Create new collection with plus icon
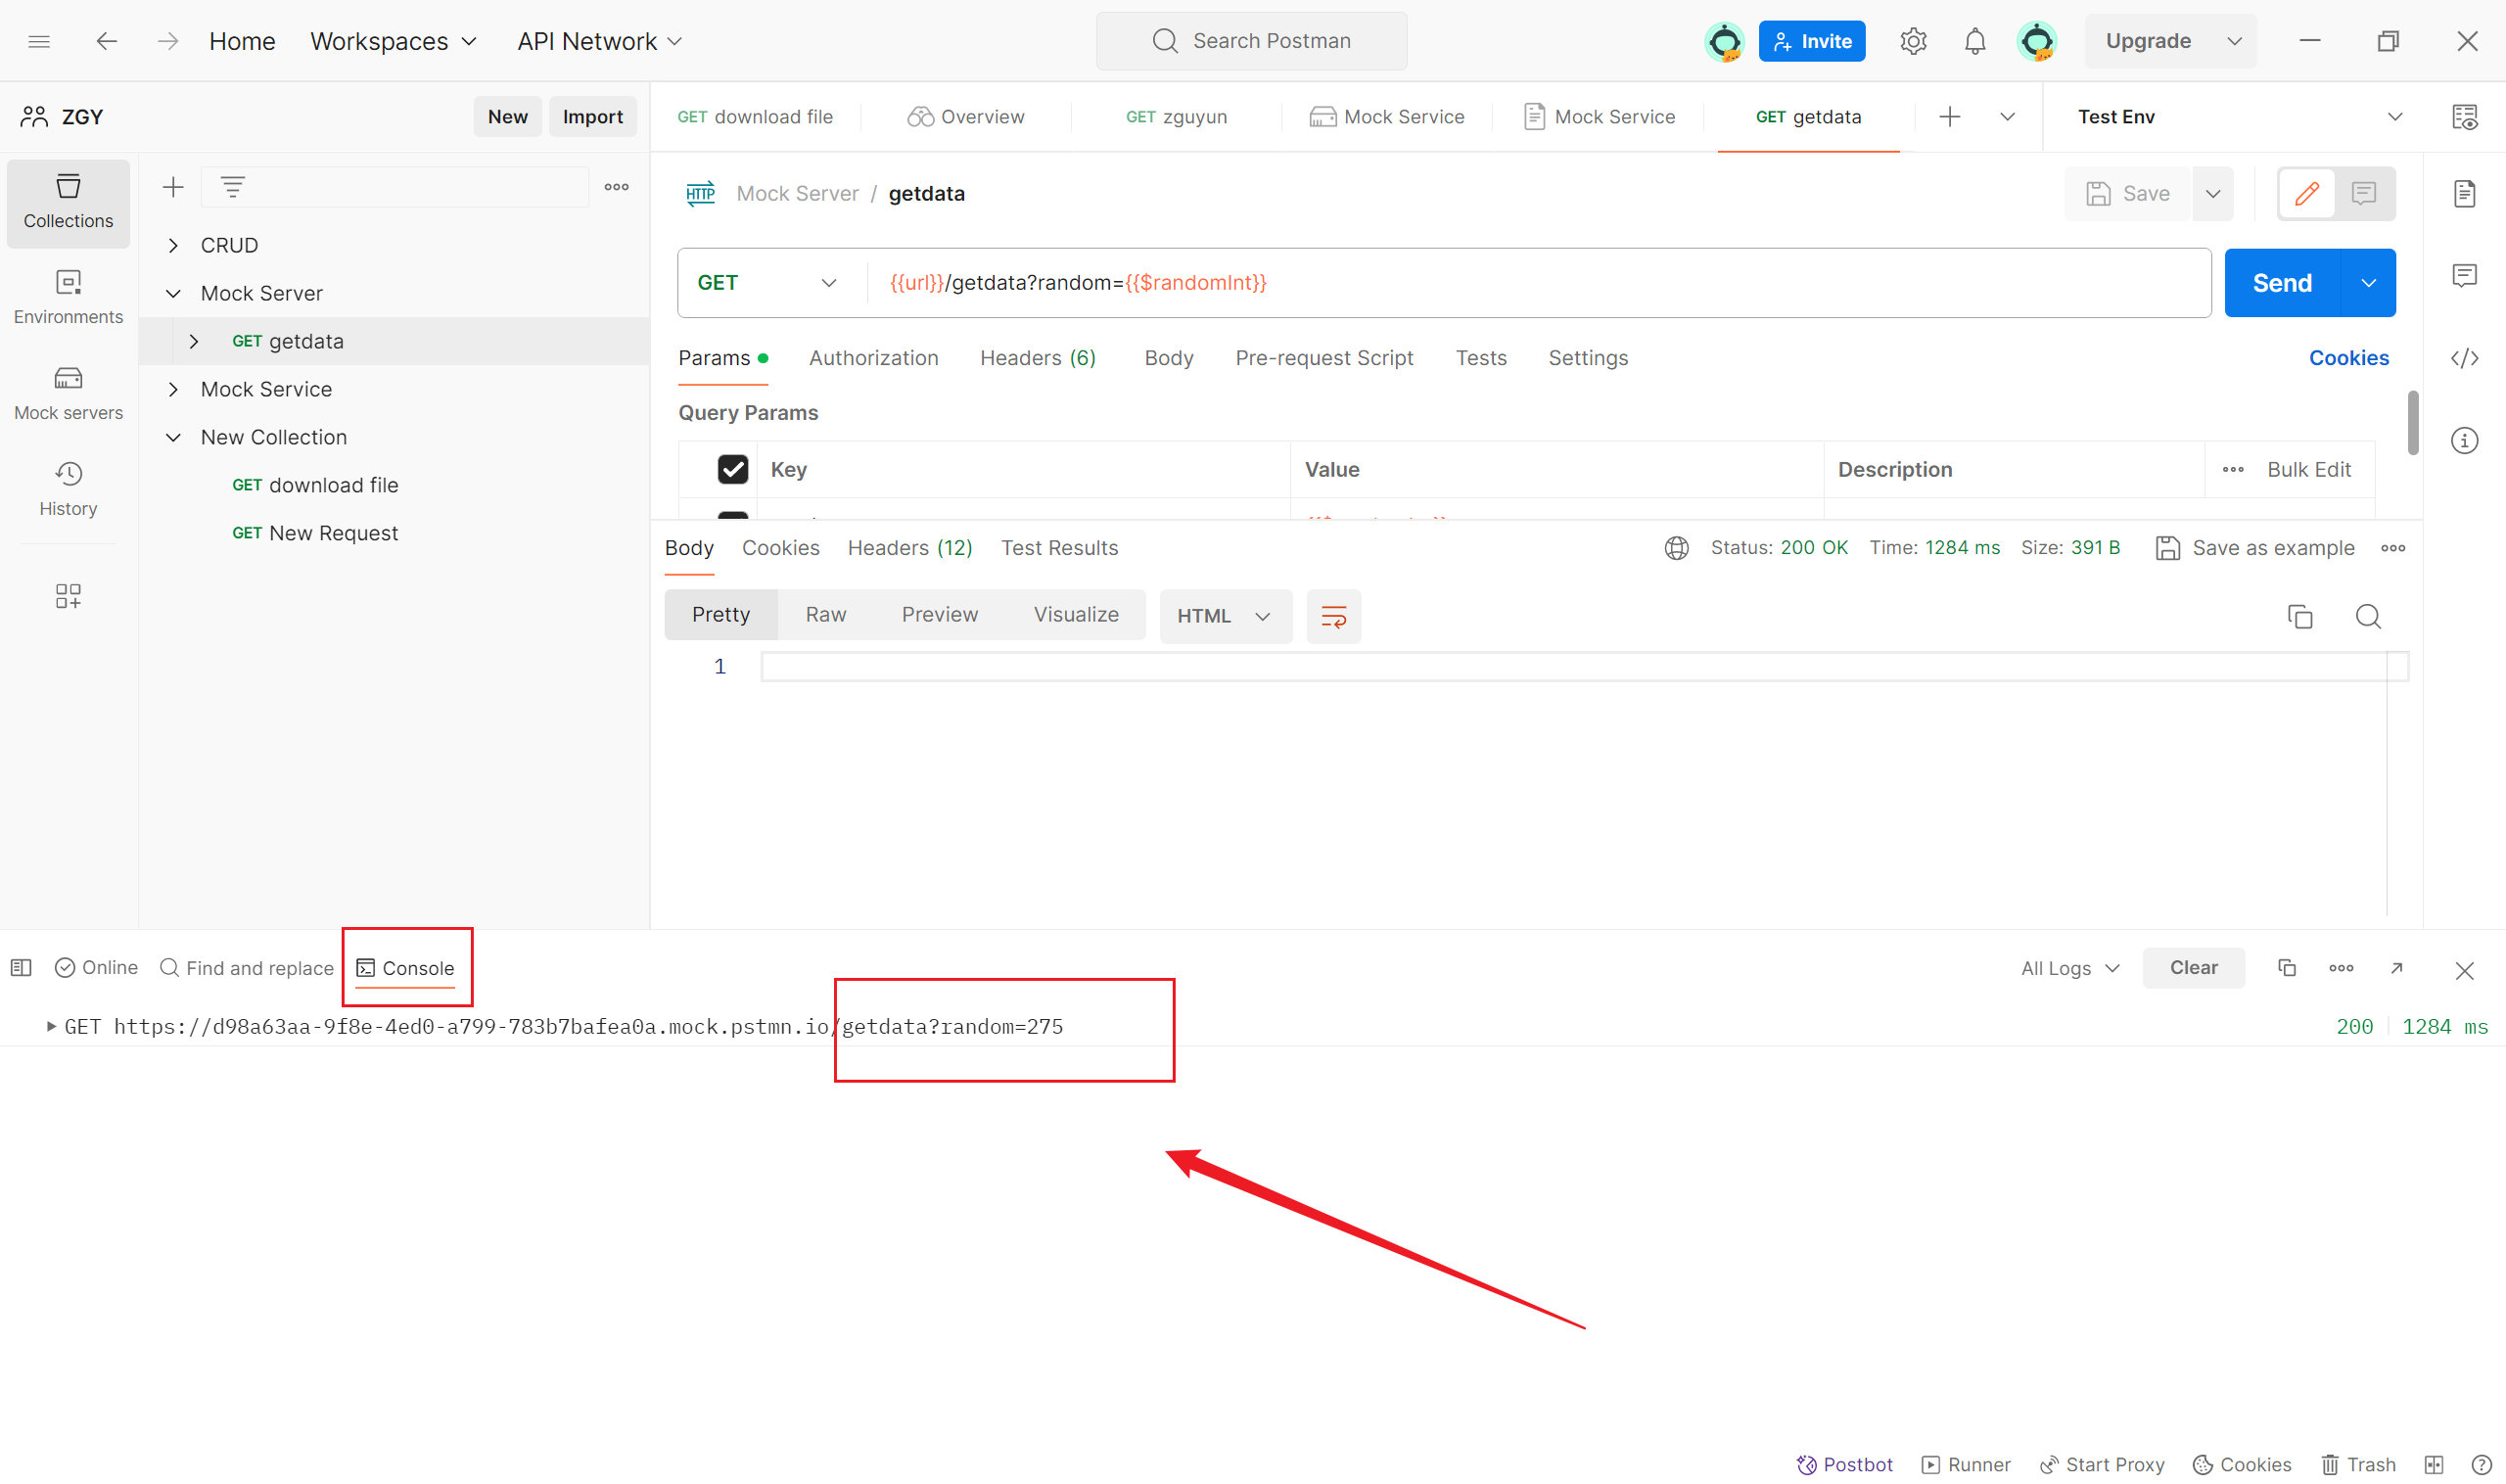2506x1484 pixels. click(x=173, y=187)
